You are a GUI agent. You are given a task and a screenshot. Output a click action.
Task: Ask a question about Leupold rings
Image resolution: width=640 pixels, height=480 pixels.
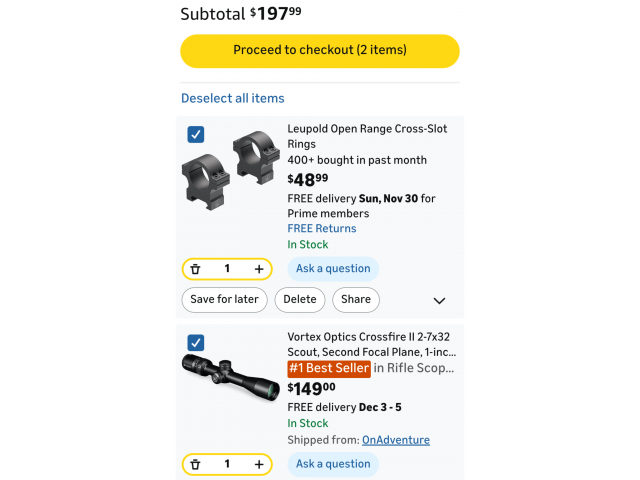tap(333, 268)
